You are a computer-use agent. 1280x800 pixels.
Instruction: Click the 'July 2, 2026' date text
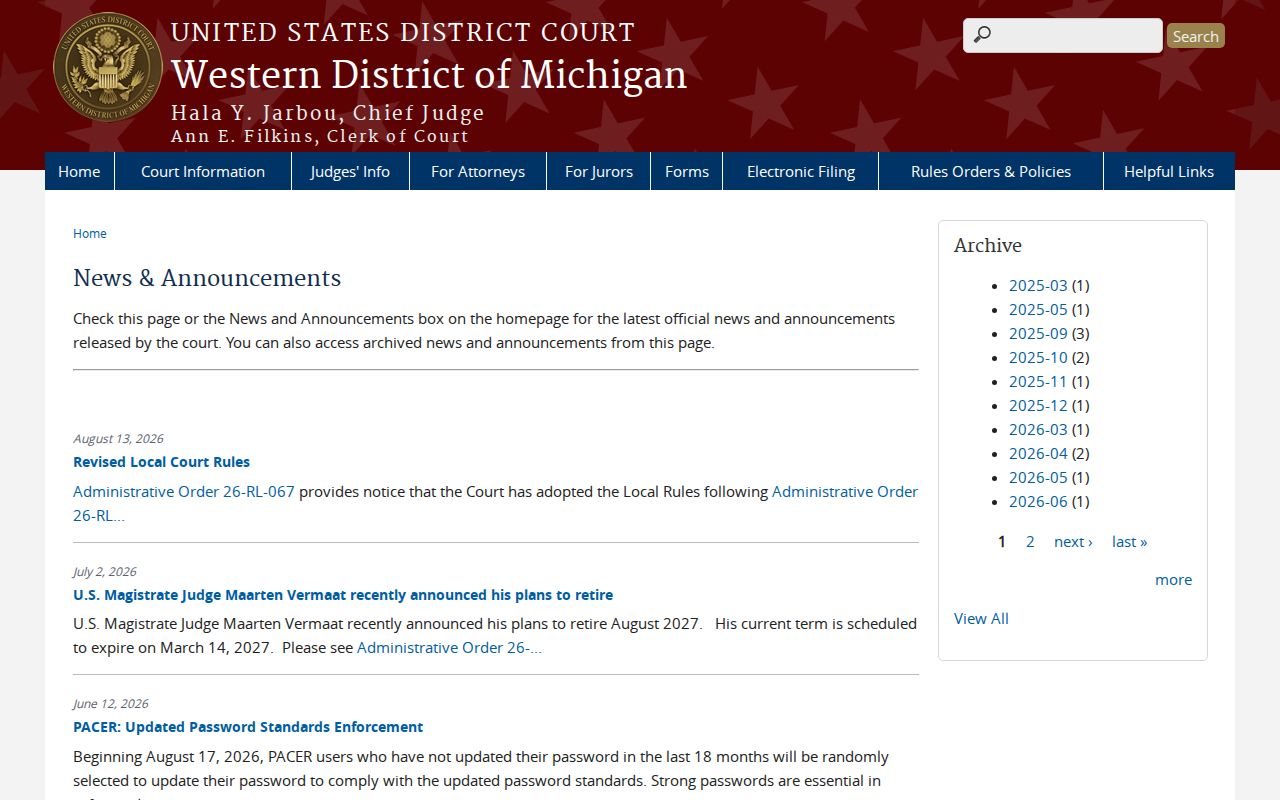105,572
